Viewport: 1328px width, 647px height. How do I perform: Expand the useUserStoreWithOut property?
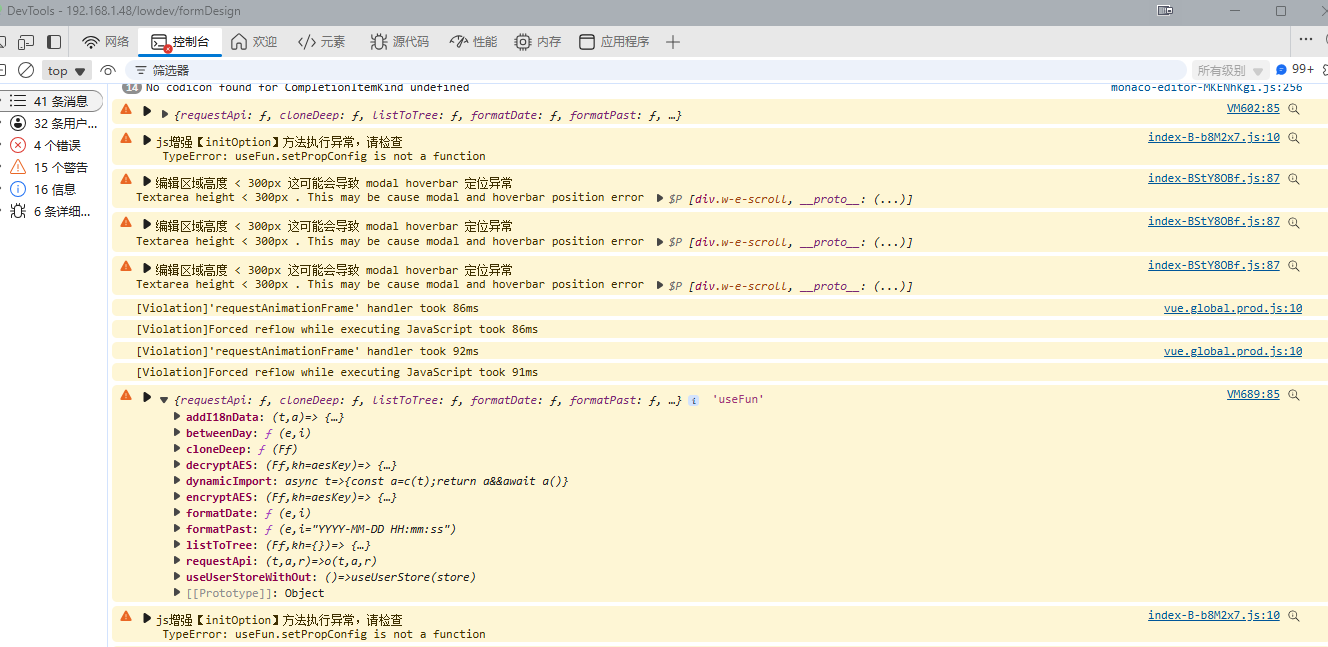click(x=179, y=577)
